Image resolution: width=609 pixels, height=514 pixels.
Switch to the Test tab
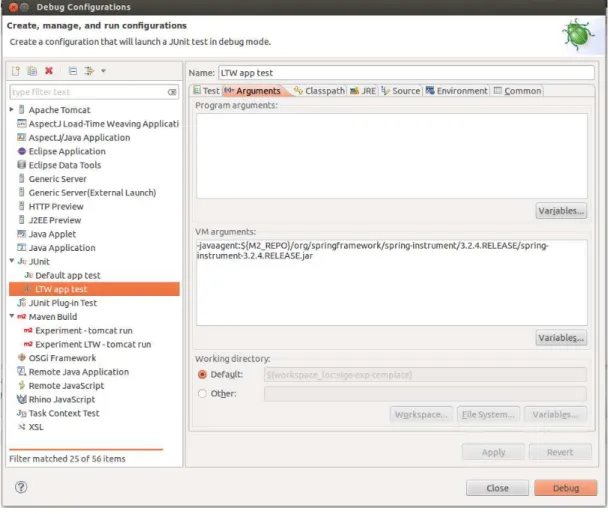click(207, 91)
